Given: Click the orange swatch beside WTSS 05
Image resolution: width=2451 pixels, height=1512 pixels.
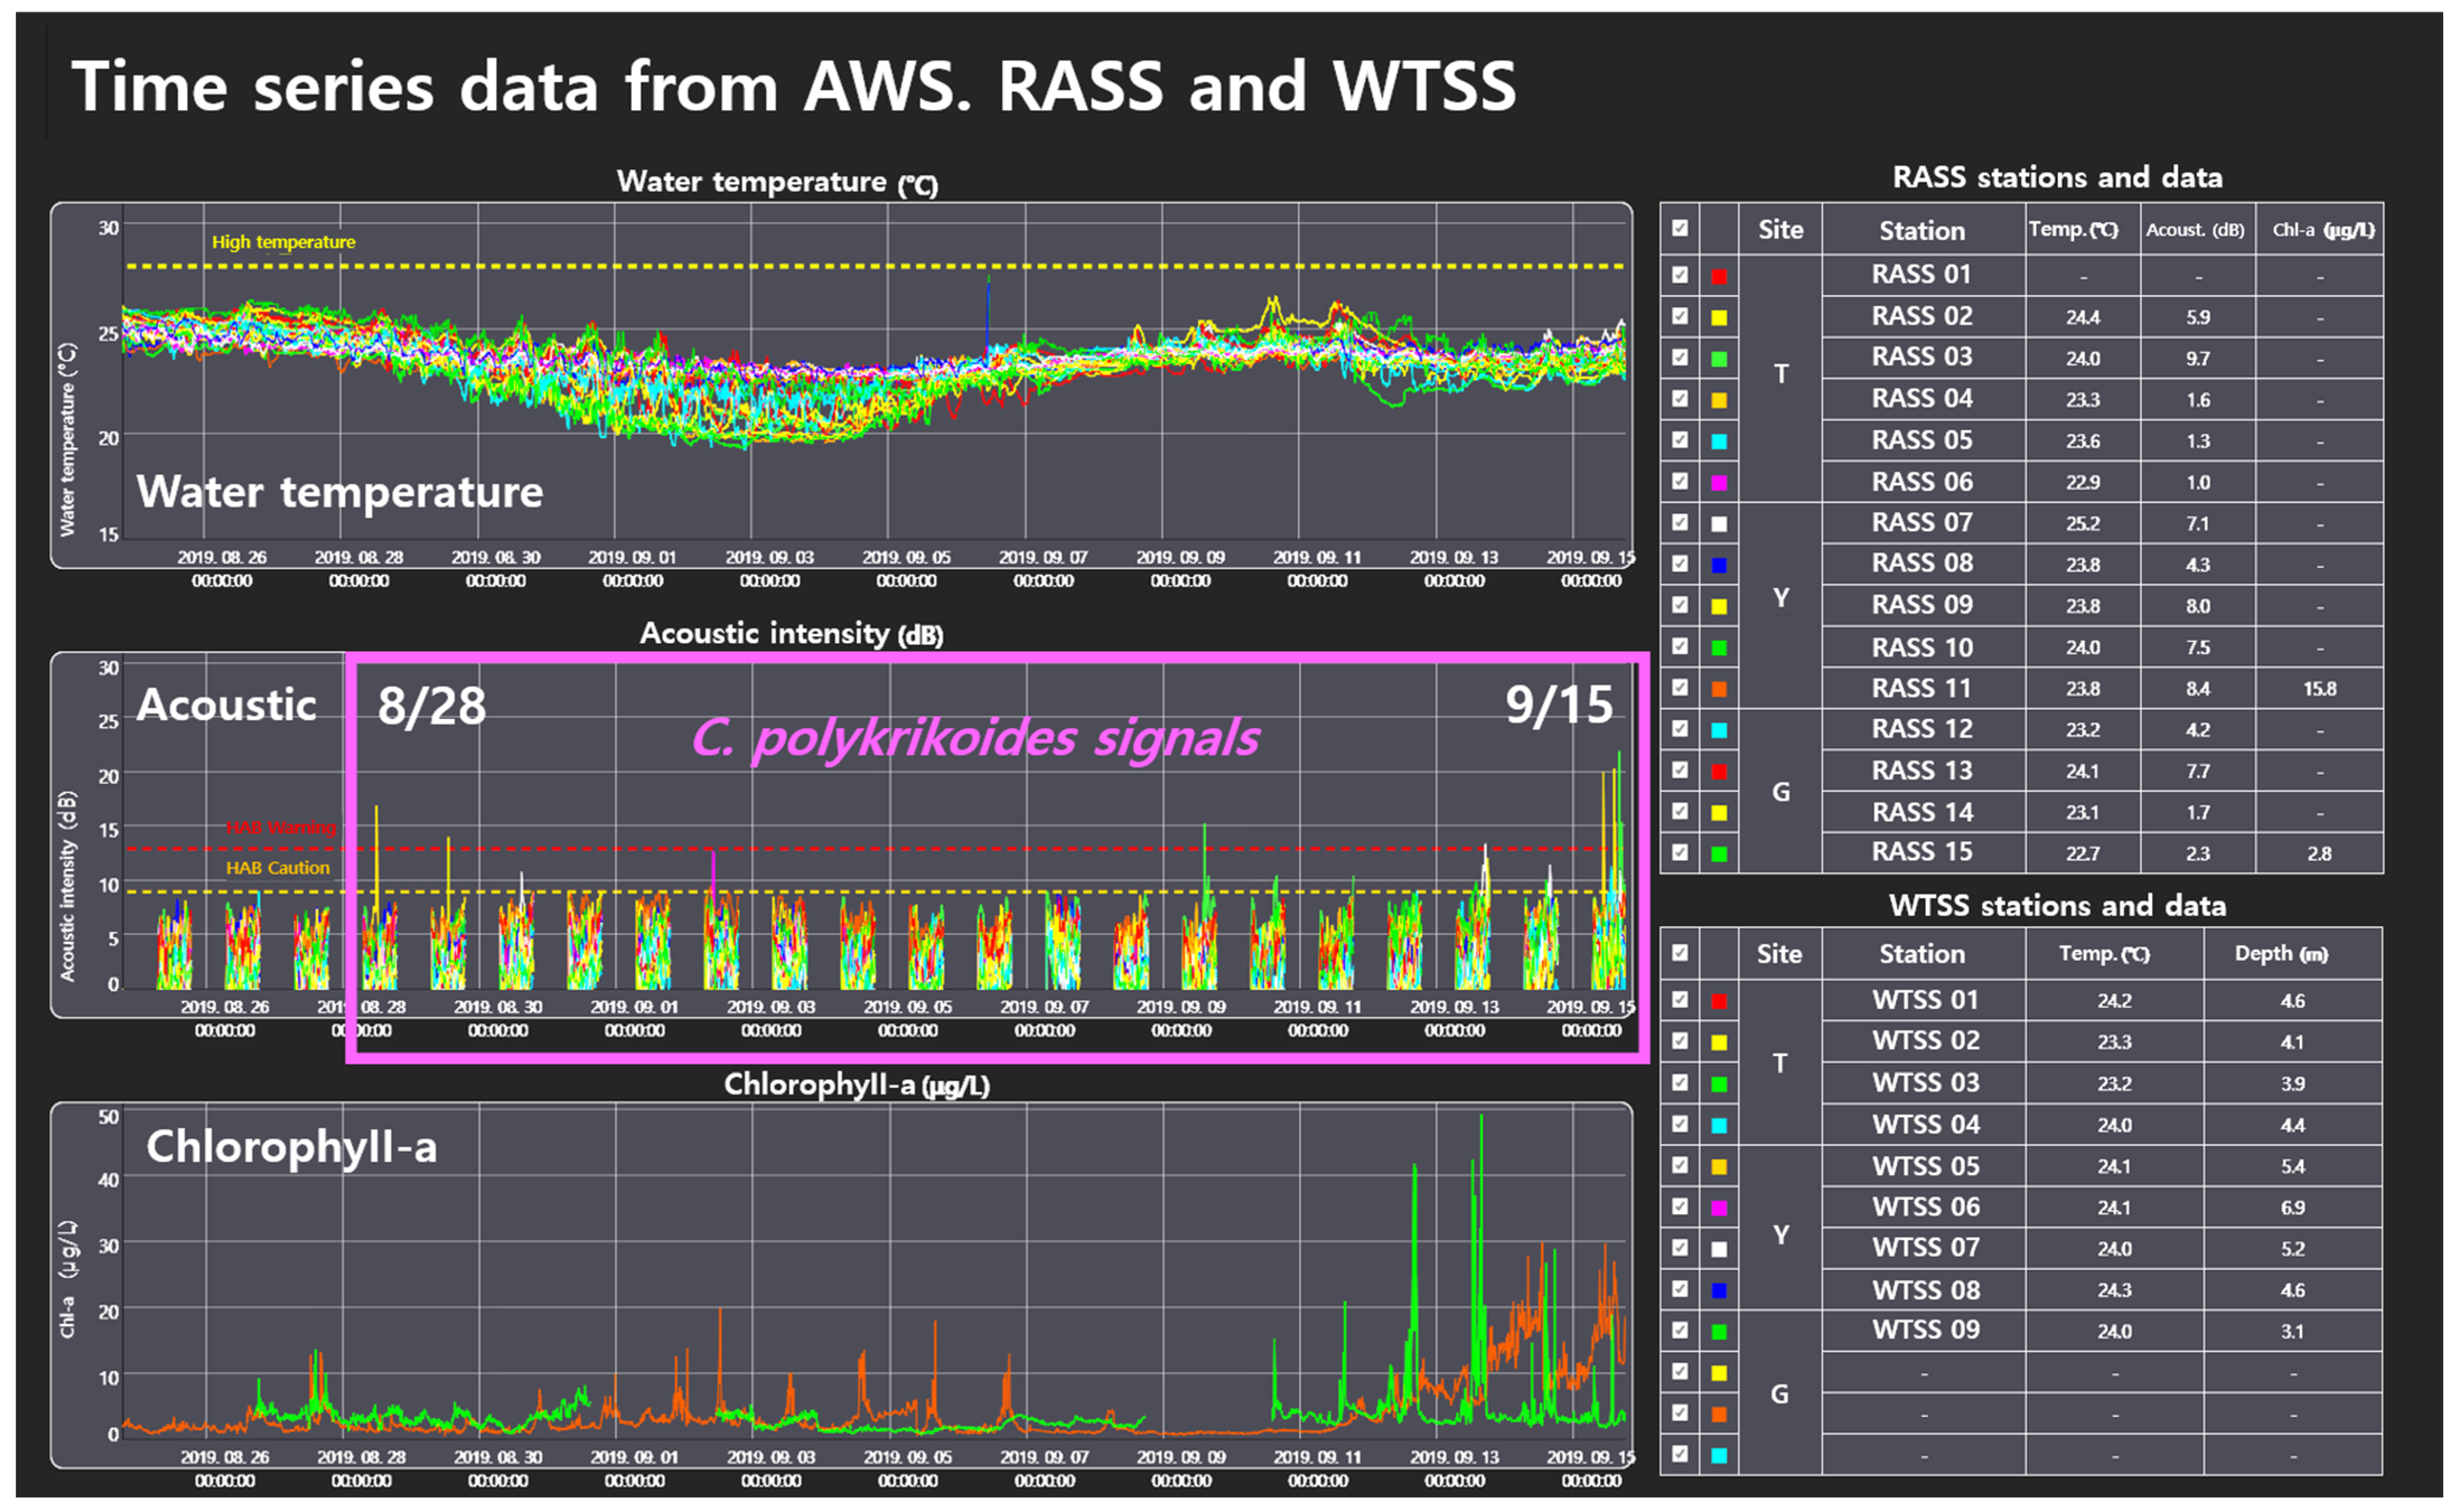Looking at the screenshot, I should pos(1718,1167).
